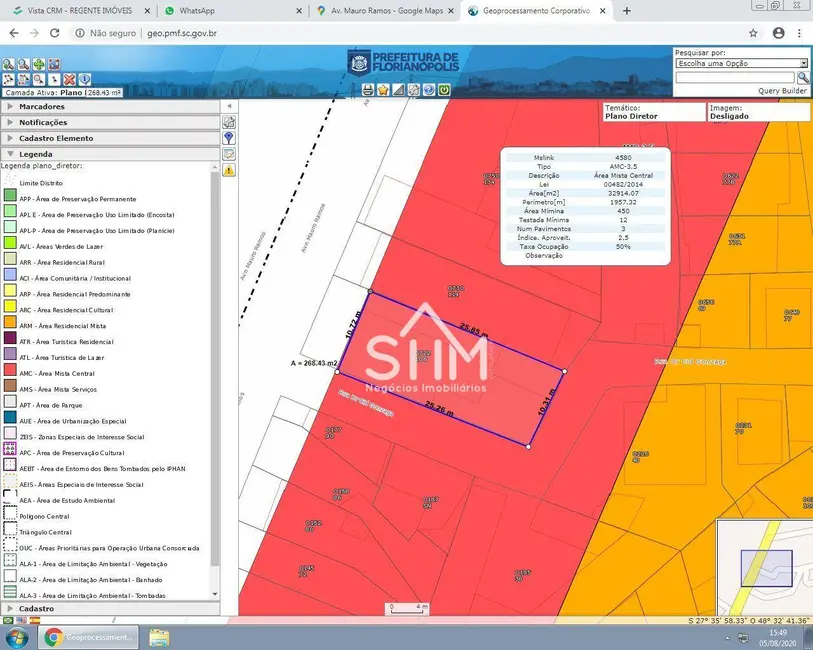Select the pan map tool with green arrows
The height and width of the screenshot is (650, 813).
38,65
